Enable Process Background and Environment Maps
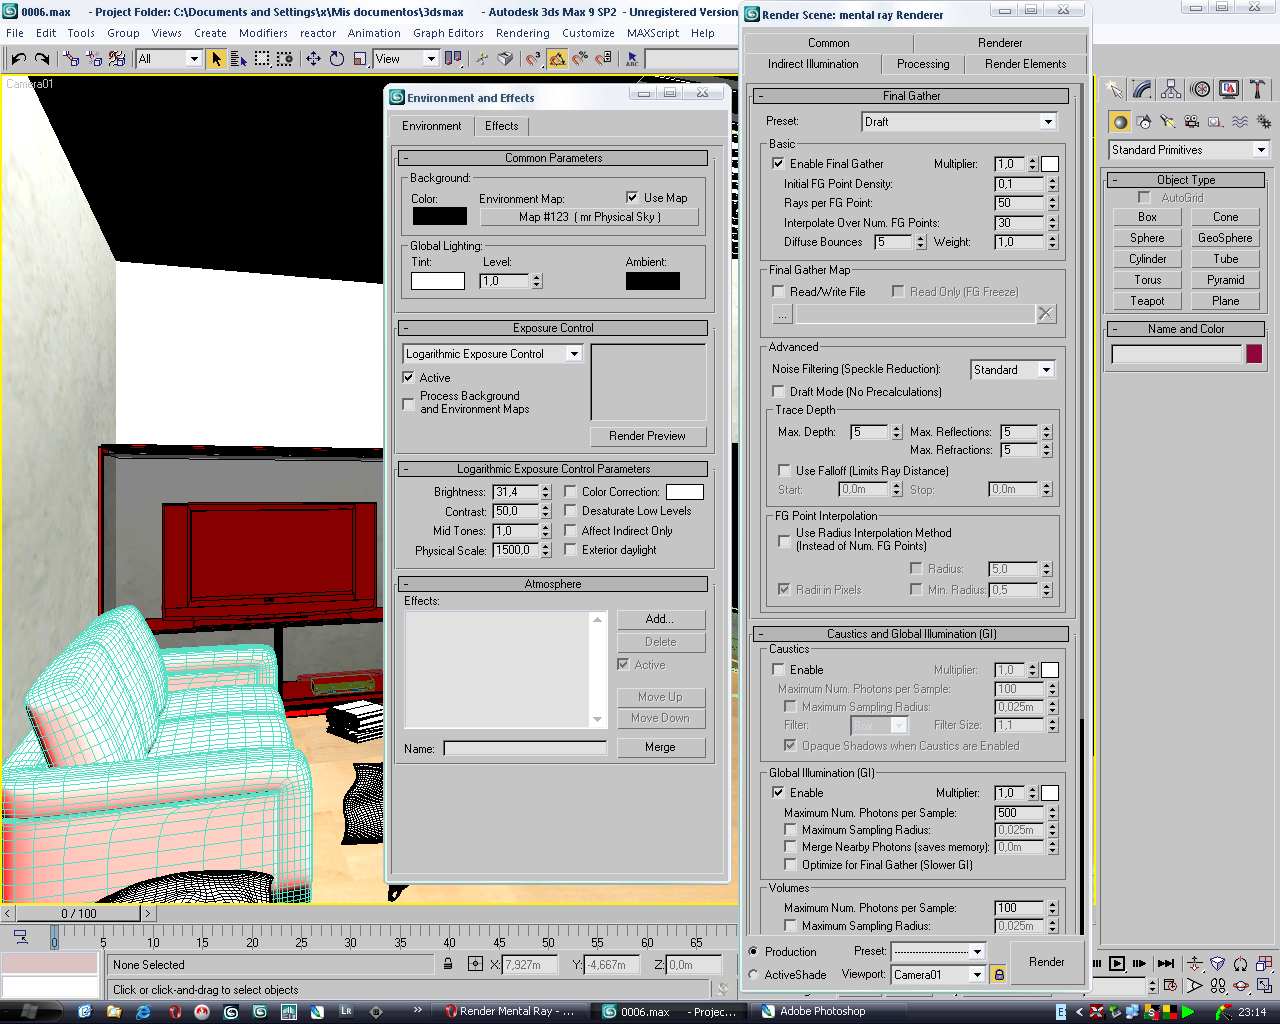 coord(408,403)
